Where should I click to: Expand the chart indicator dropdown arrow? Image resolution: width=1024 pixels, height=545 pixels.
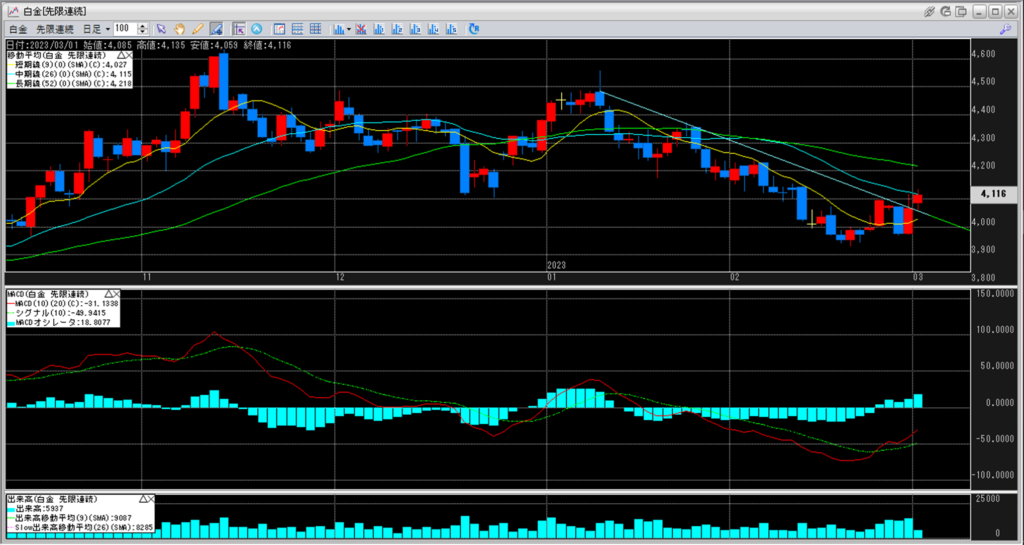tap(348, 29)
